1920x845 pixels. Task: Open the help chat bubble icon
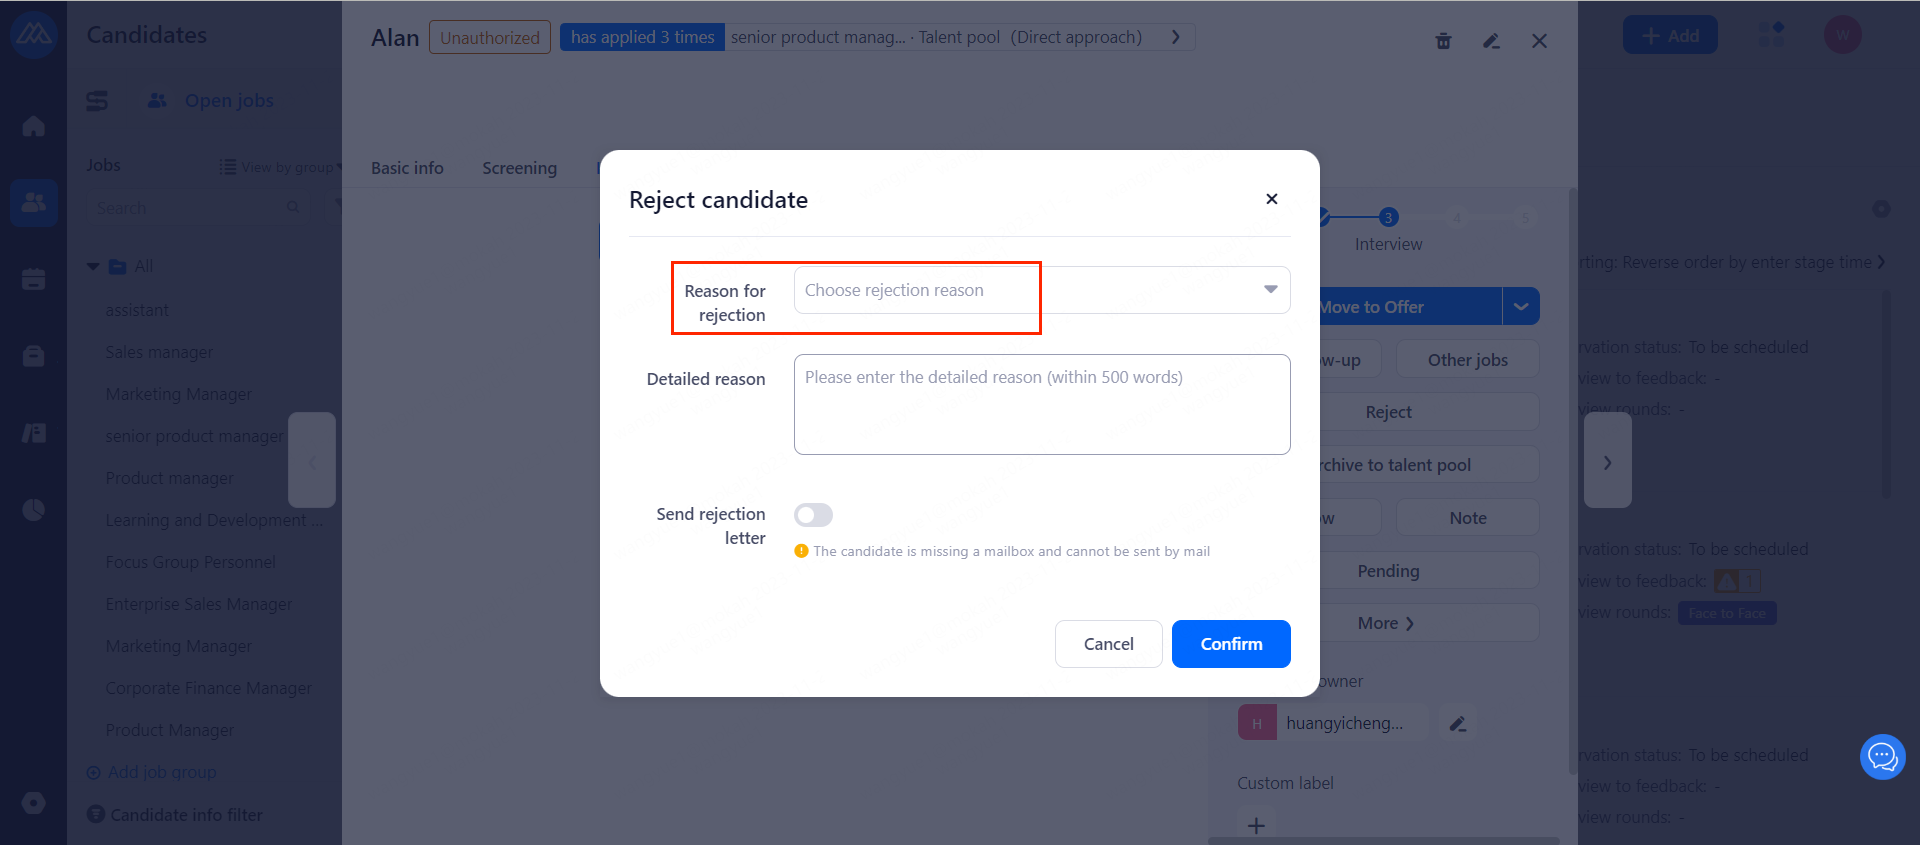click(1882, 757)
